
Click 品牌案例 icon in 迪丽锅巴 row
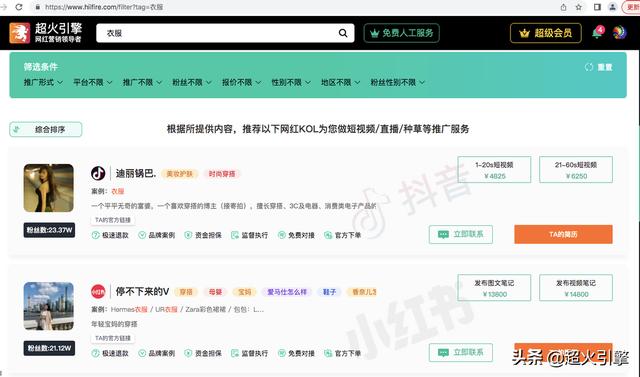[142, 235]
